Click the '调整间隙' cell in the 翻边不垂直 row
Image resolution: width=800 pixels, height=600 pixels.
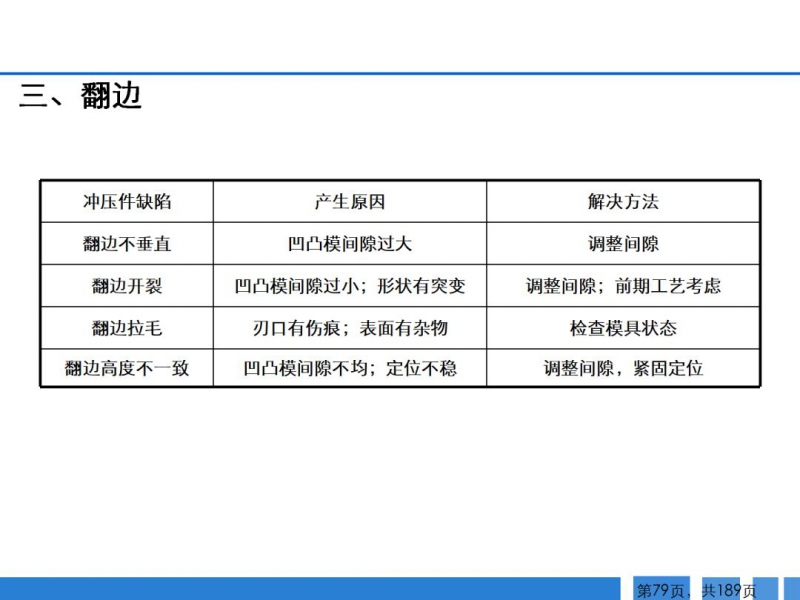(623, 243)
